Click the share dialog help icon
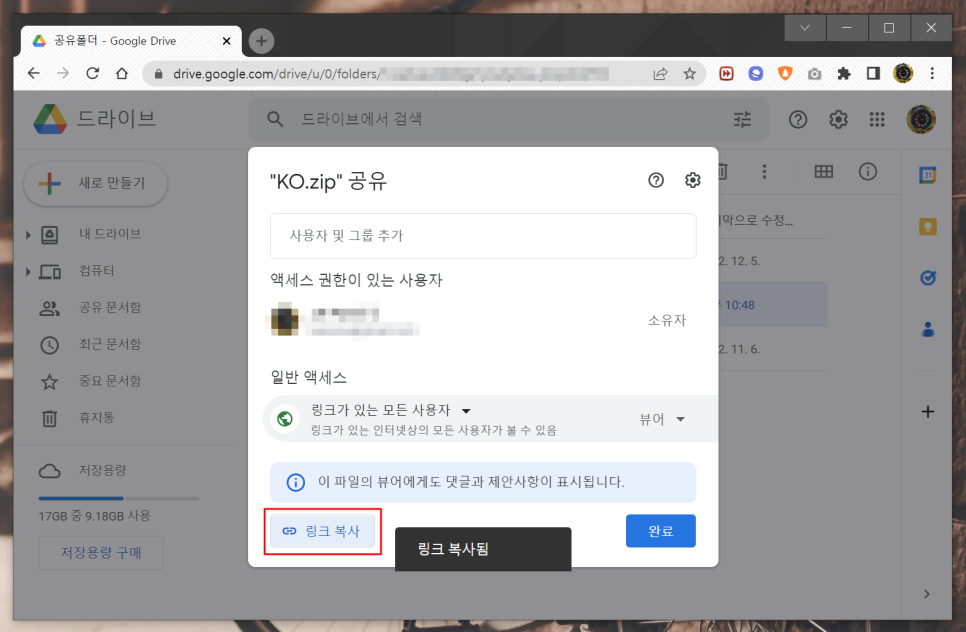The width and height of the screenshot is (966, 632). [x=656, y=180]
